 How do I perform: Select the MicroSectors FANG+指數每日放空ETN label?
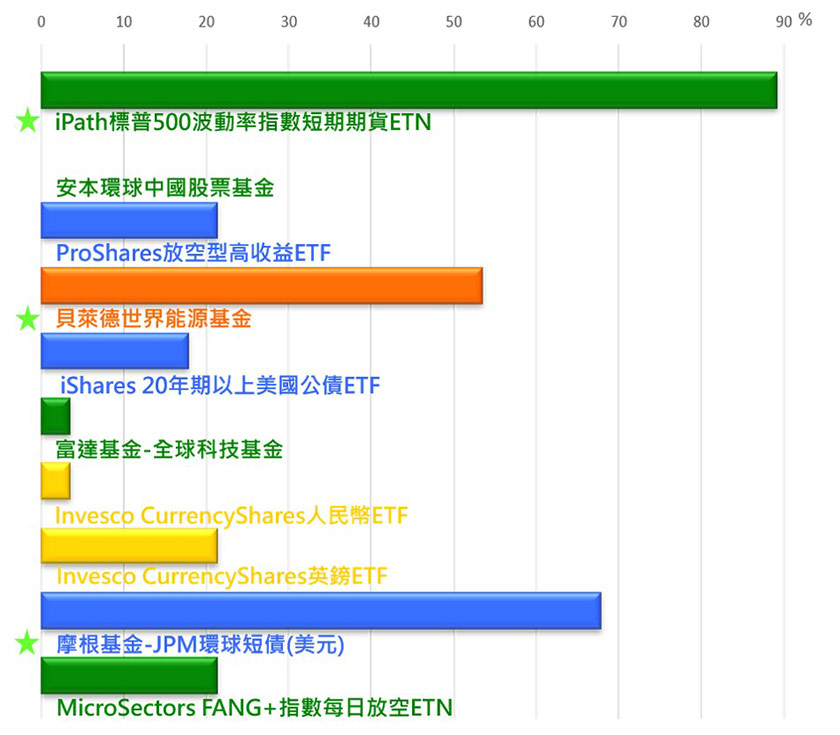pos(254,708)
